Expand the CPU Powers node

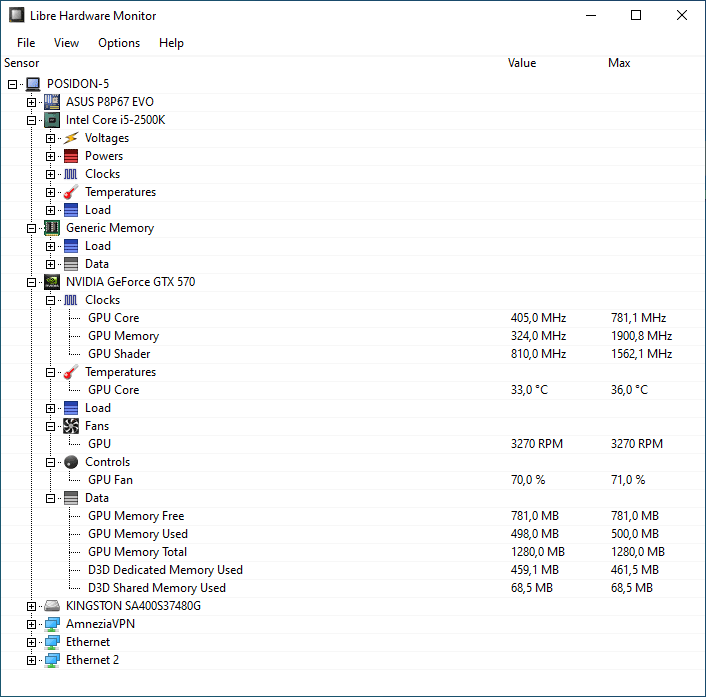(x=50, y=156)
